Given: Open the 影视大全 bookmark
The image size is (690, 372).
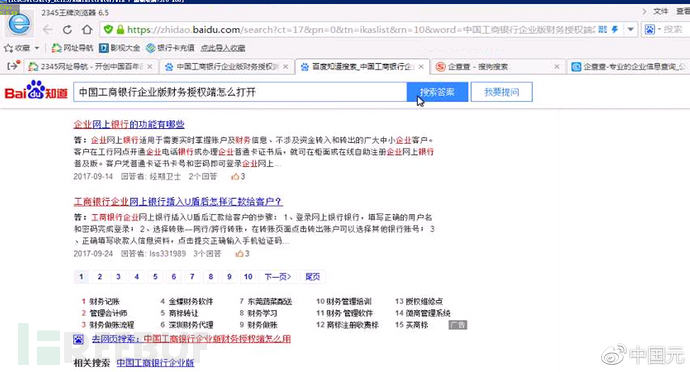Looking at the screenshot, I should (120, 48).
